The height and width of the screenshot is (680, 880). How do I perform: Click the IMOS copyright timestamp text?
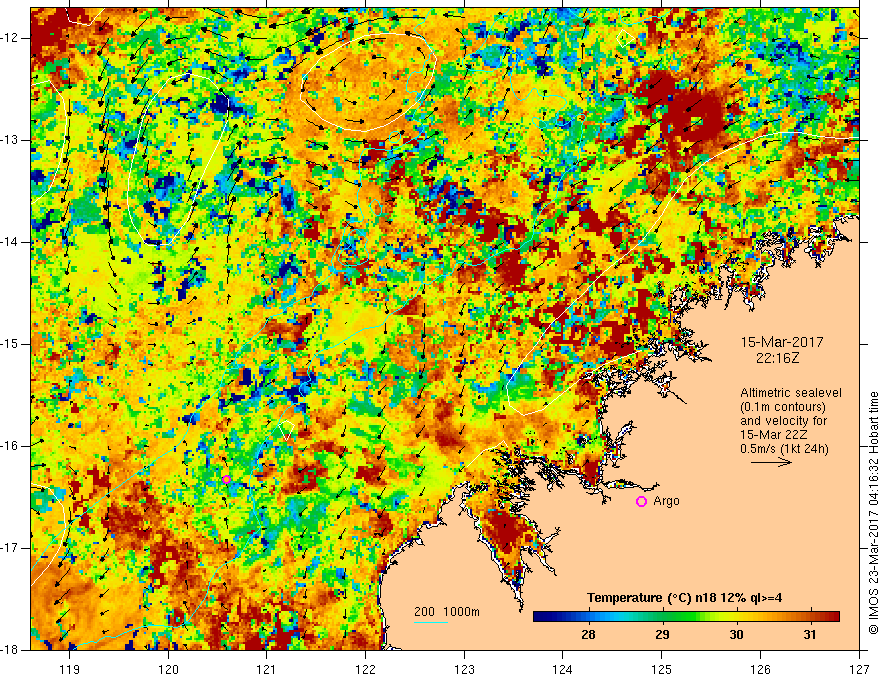pyautogui.click(x=873, y=513)
